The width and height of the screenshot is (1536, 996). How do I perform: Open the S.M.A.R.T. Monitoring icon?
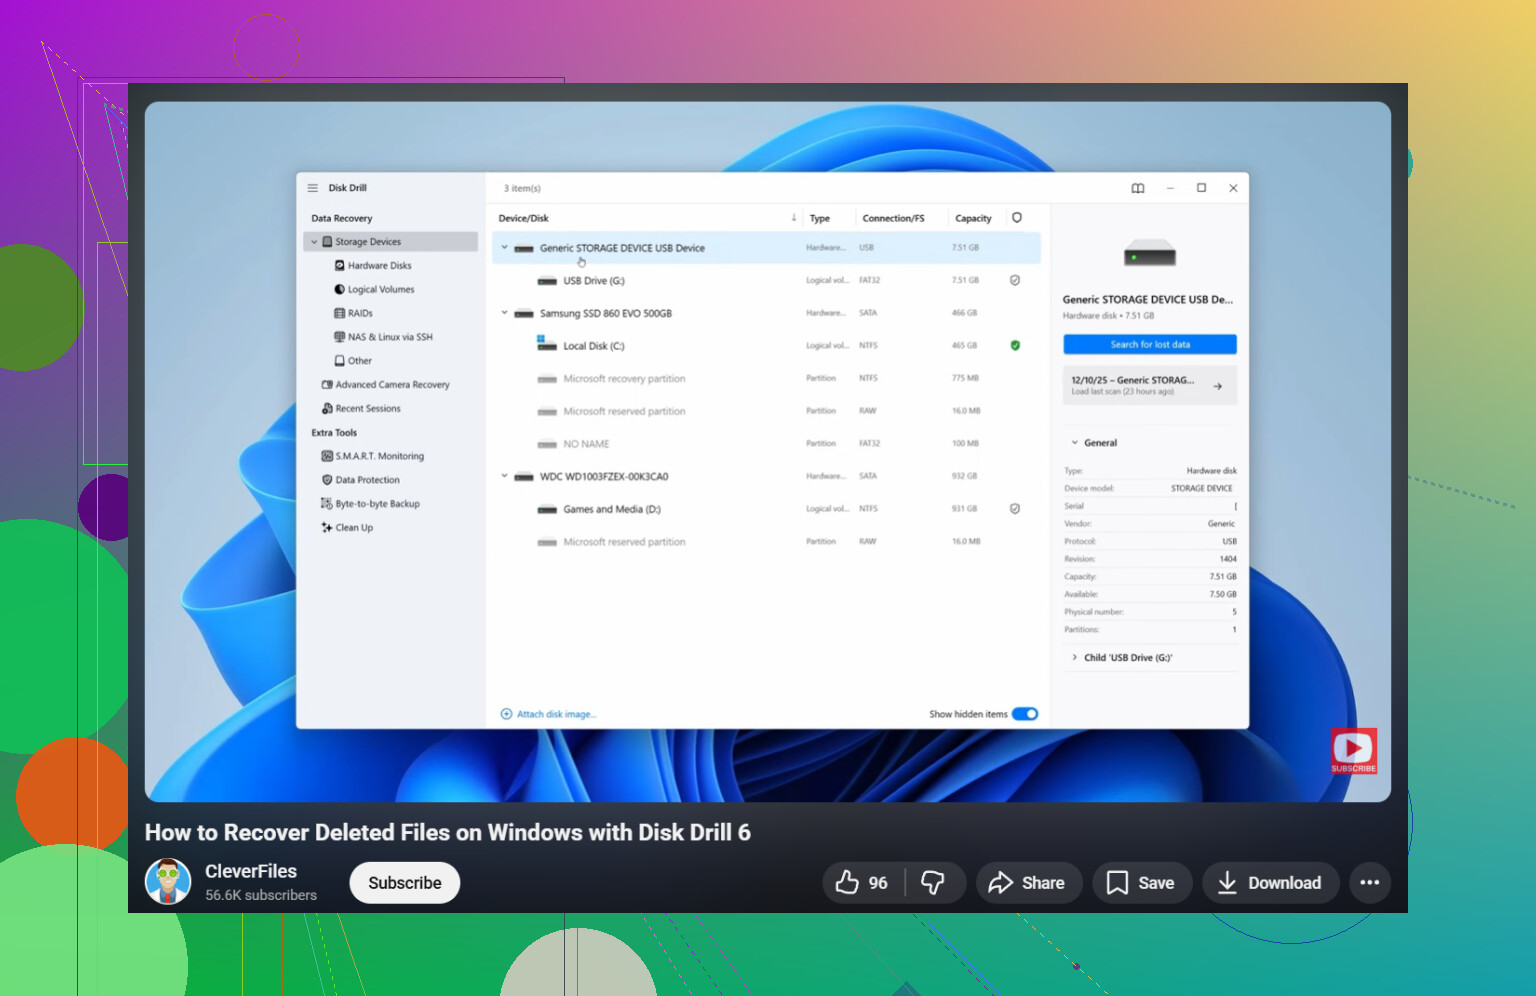click(x=327, y=456)
